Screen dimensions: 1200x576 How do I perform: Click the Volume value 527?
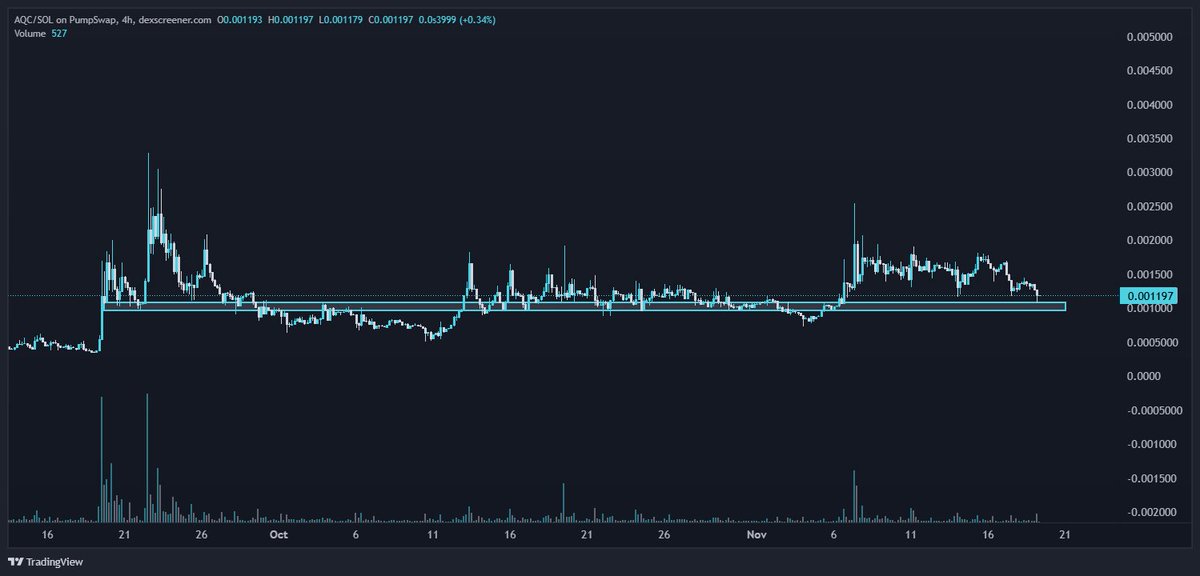[58, 33]
